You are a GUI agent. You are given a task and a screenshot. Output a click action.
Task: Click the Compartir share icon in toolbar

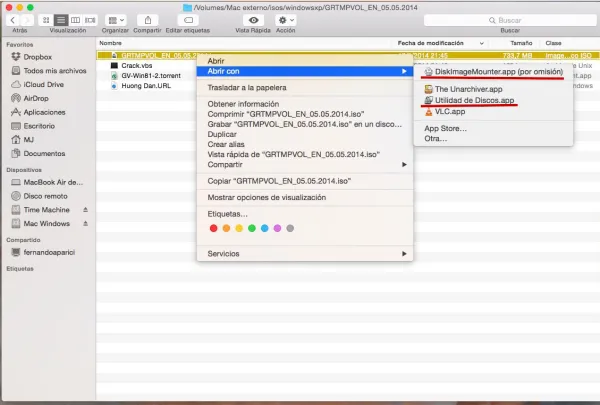pos(147,20)
